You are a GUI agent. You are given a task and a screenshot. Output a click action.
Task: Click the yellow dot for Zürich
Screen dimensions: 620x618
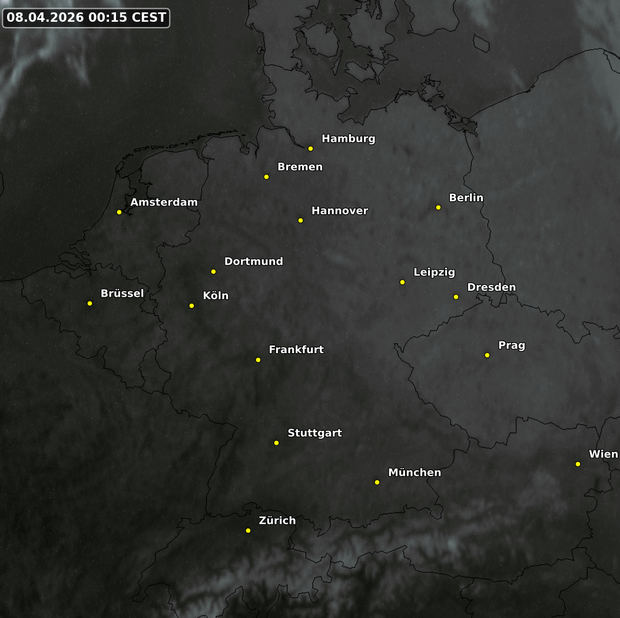click(248, 531)
